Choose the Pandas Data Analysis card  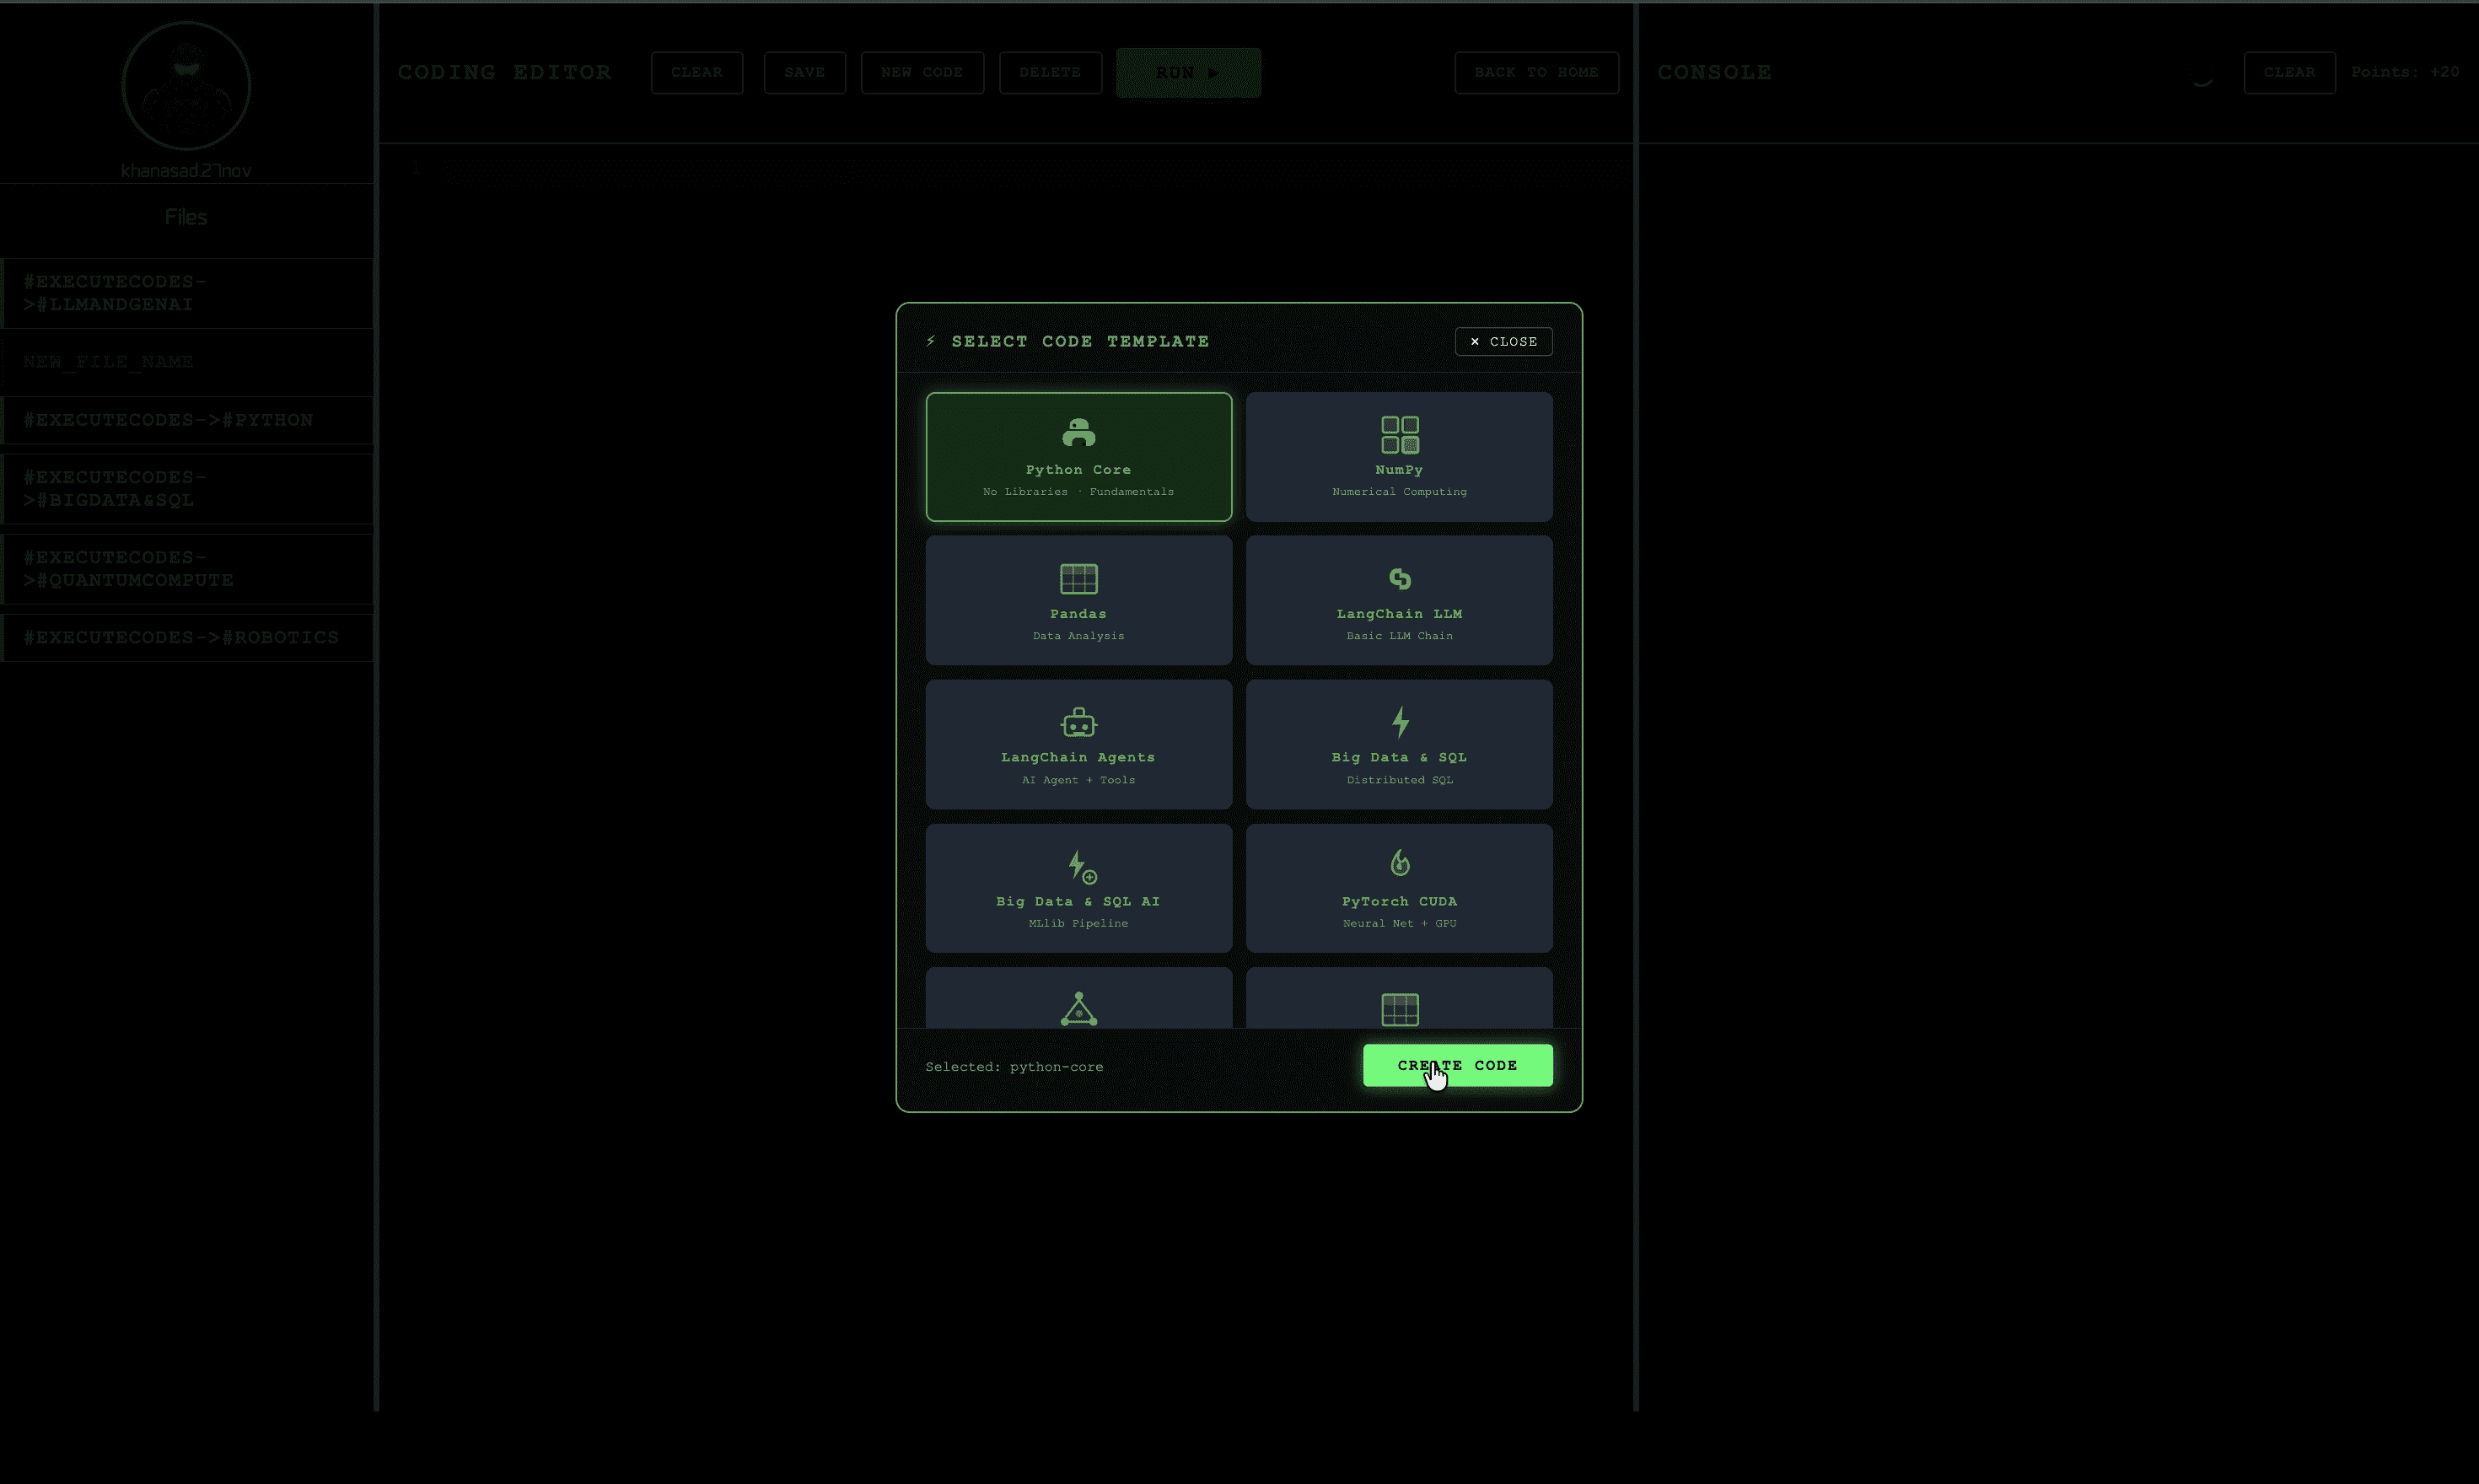(1078, 600)
